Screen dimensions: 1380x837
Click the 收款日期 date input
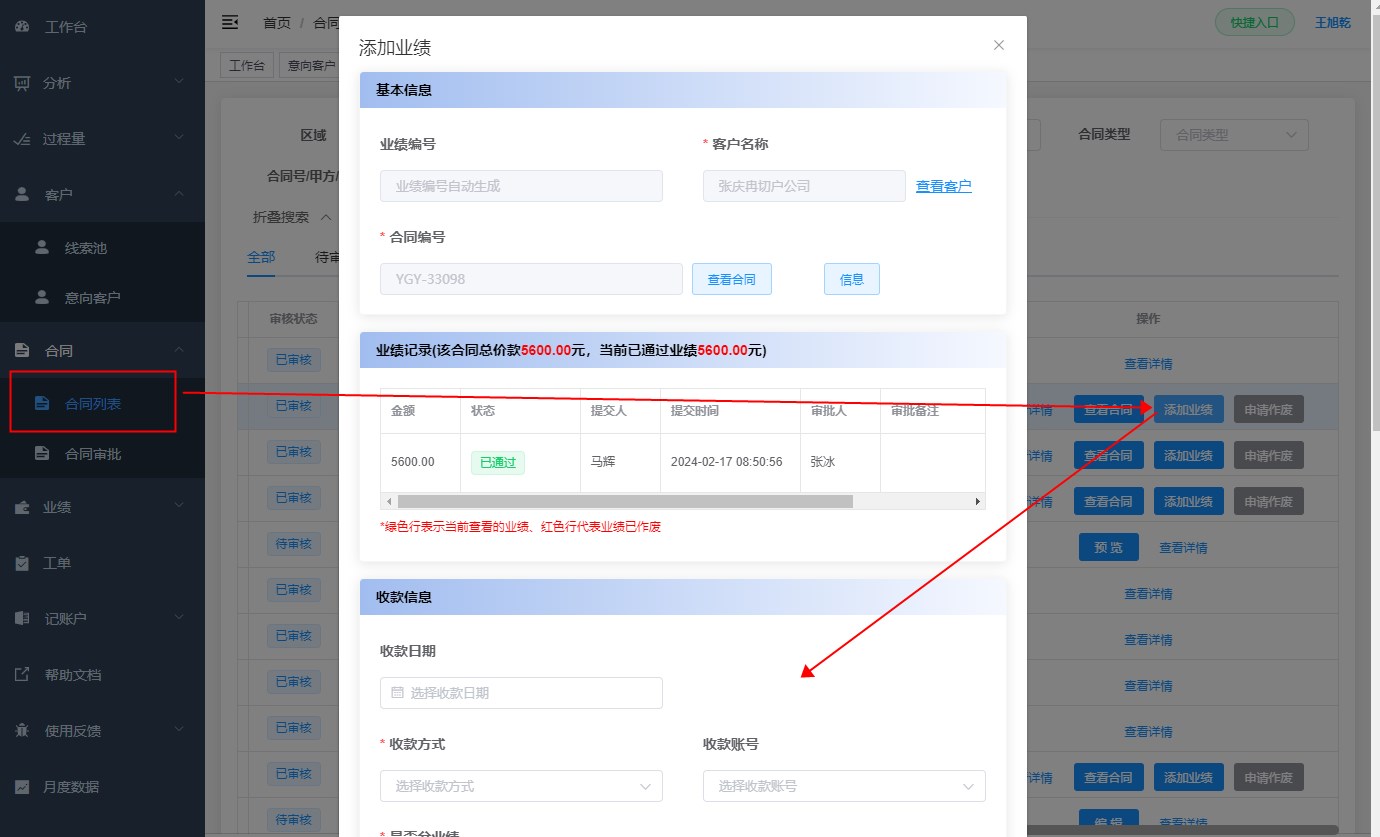coord(521,693)
